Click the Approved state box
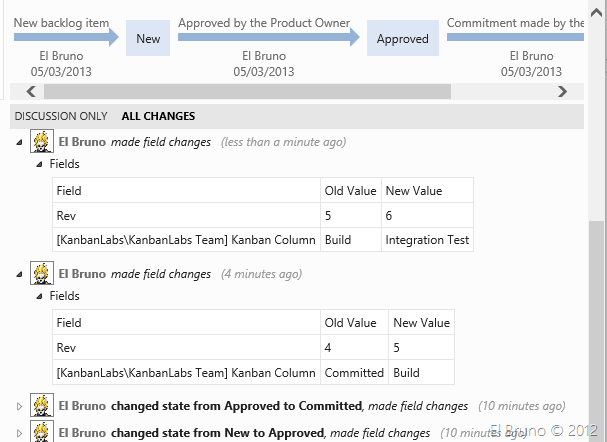The height and width of the screenshot is (442, 607). pyautogui.click(x=403, y=39)
